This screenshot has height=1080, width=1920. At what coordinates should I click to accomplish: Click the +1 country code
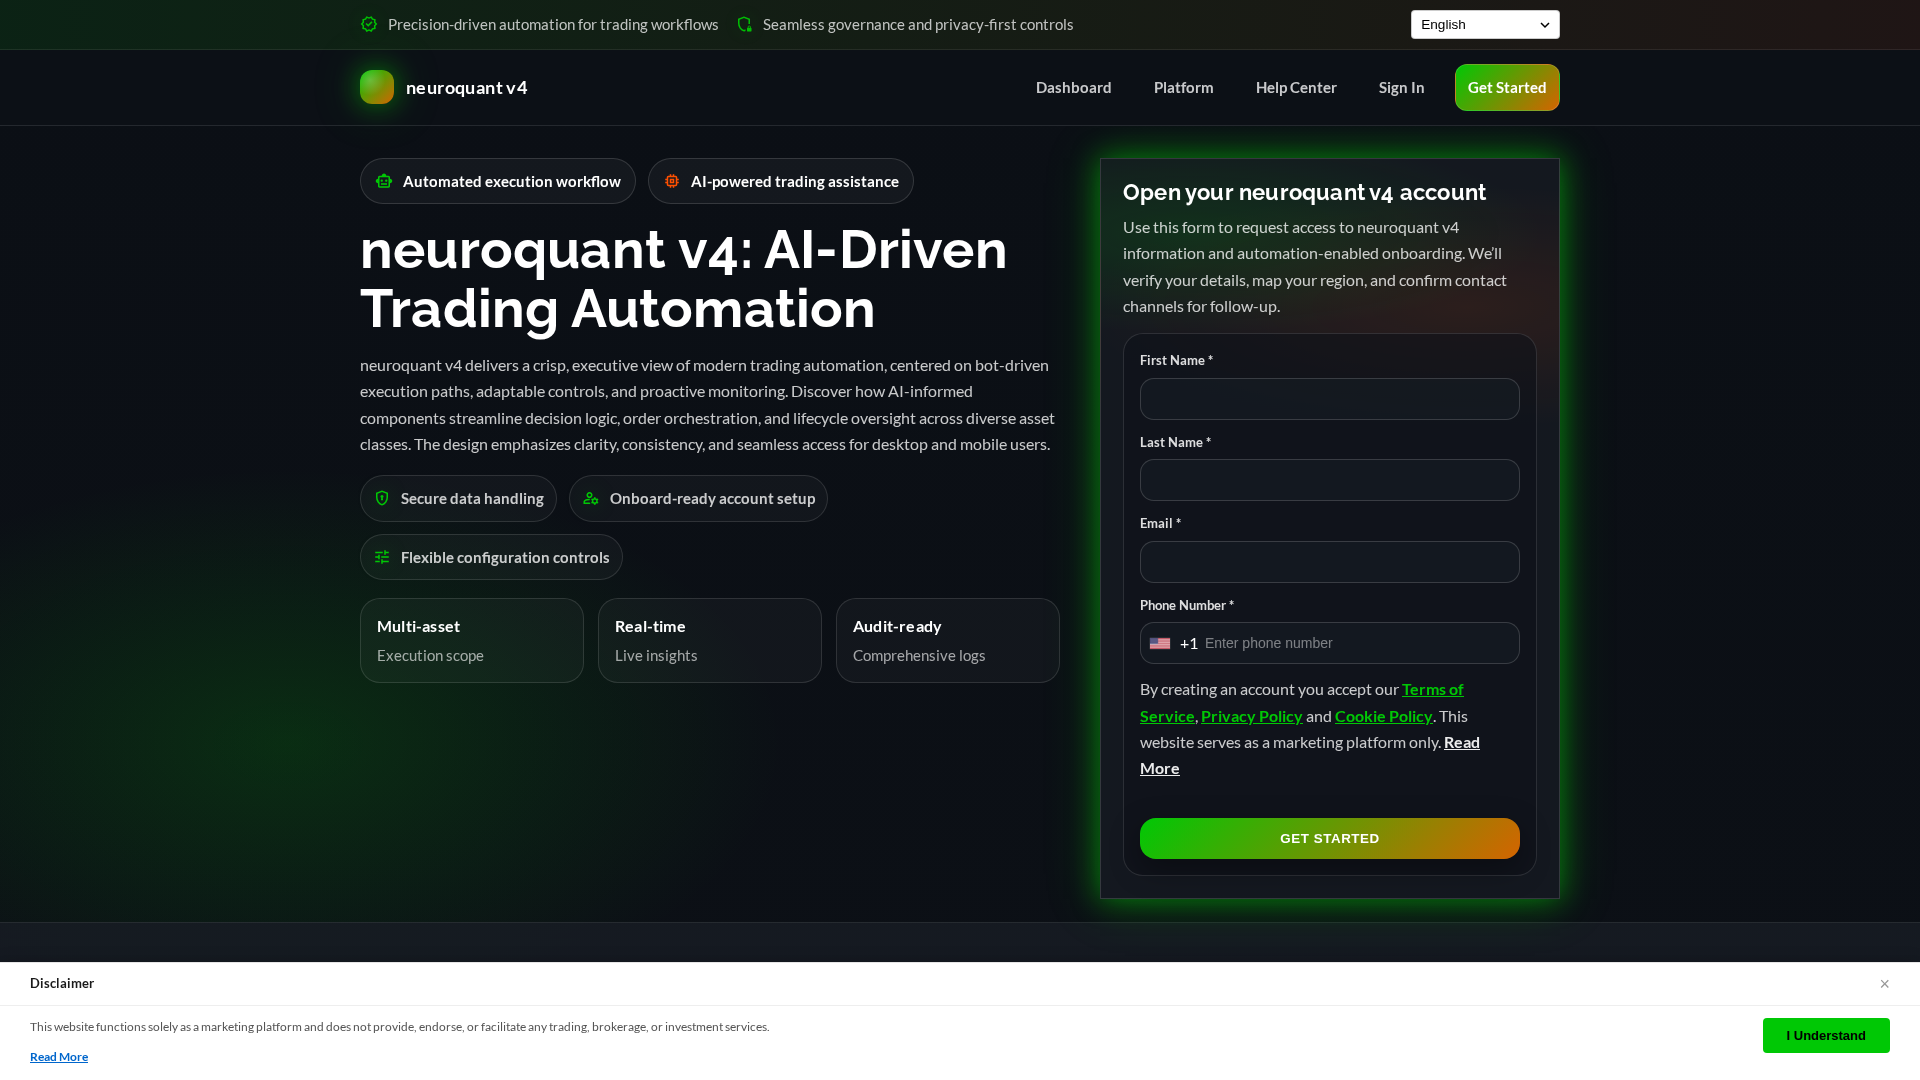[x=1188, y=643]
